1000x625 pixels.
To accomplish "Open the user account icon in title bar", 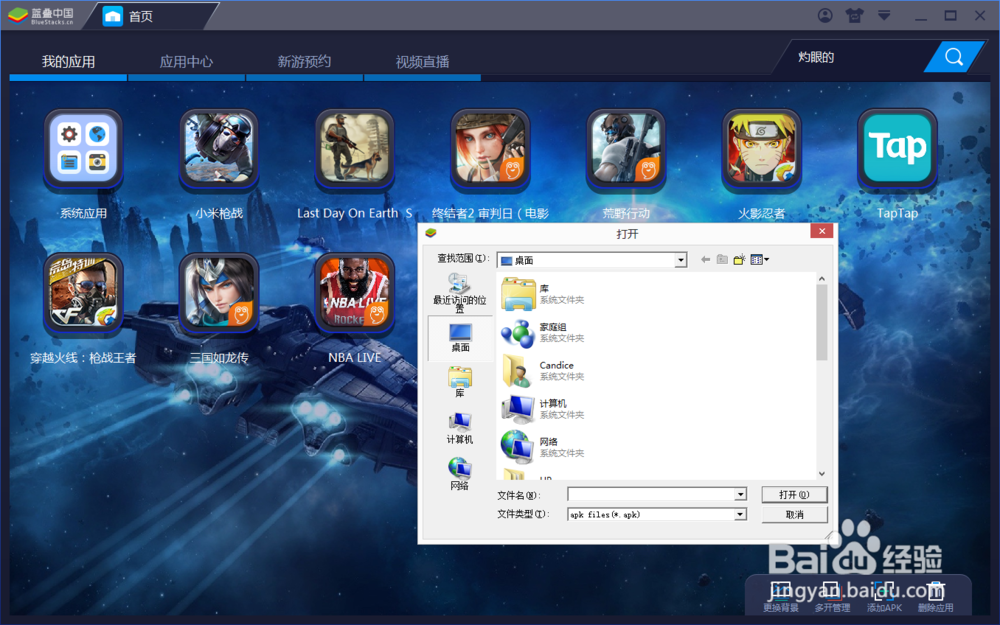I will pos(825,15).
